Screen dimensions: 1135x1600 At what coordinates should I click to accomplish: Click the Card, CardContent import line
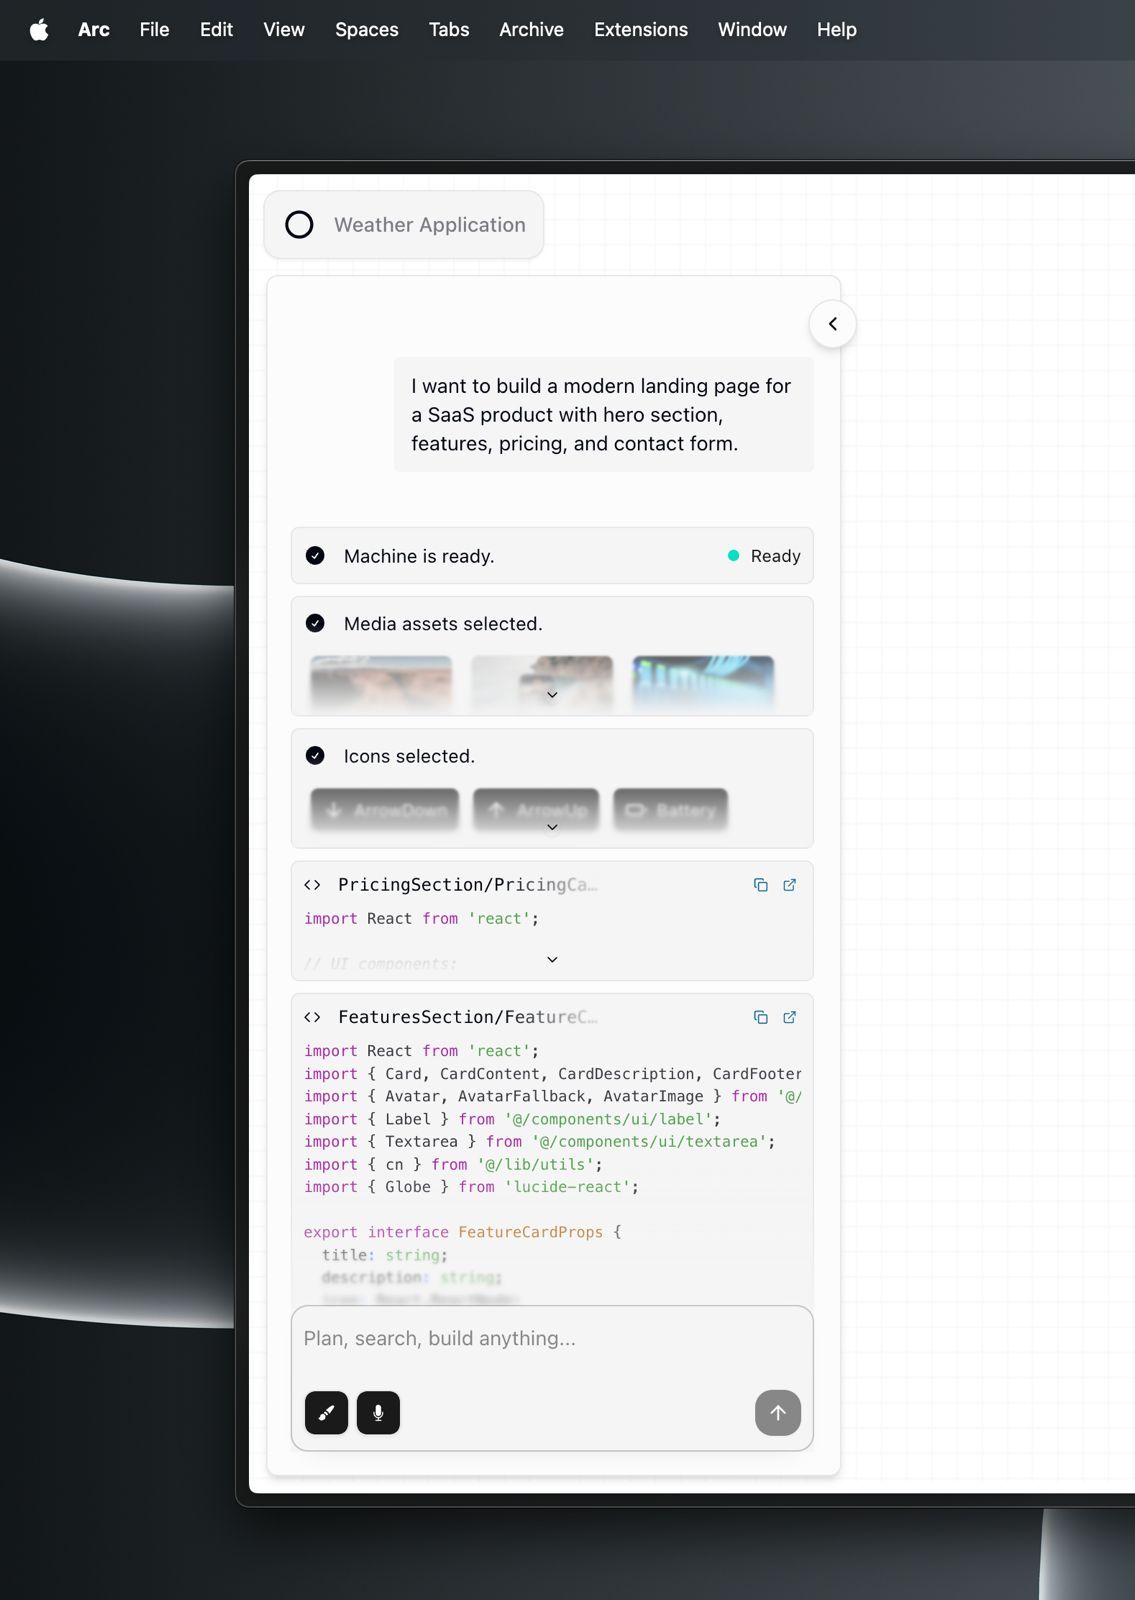553,1074
